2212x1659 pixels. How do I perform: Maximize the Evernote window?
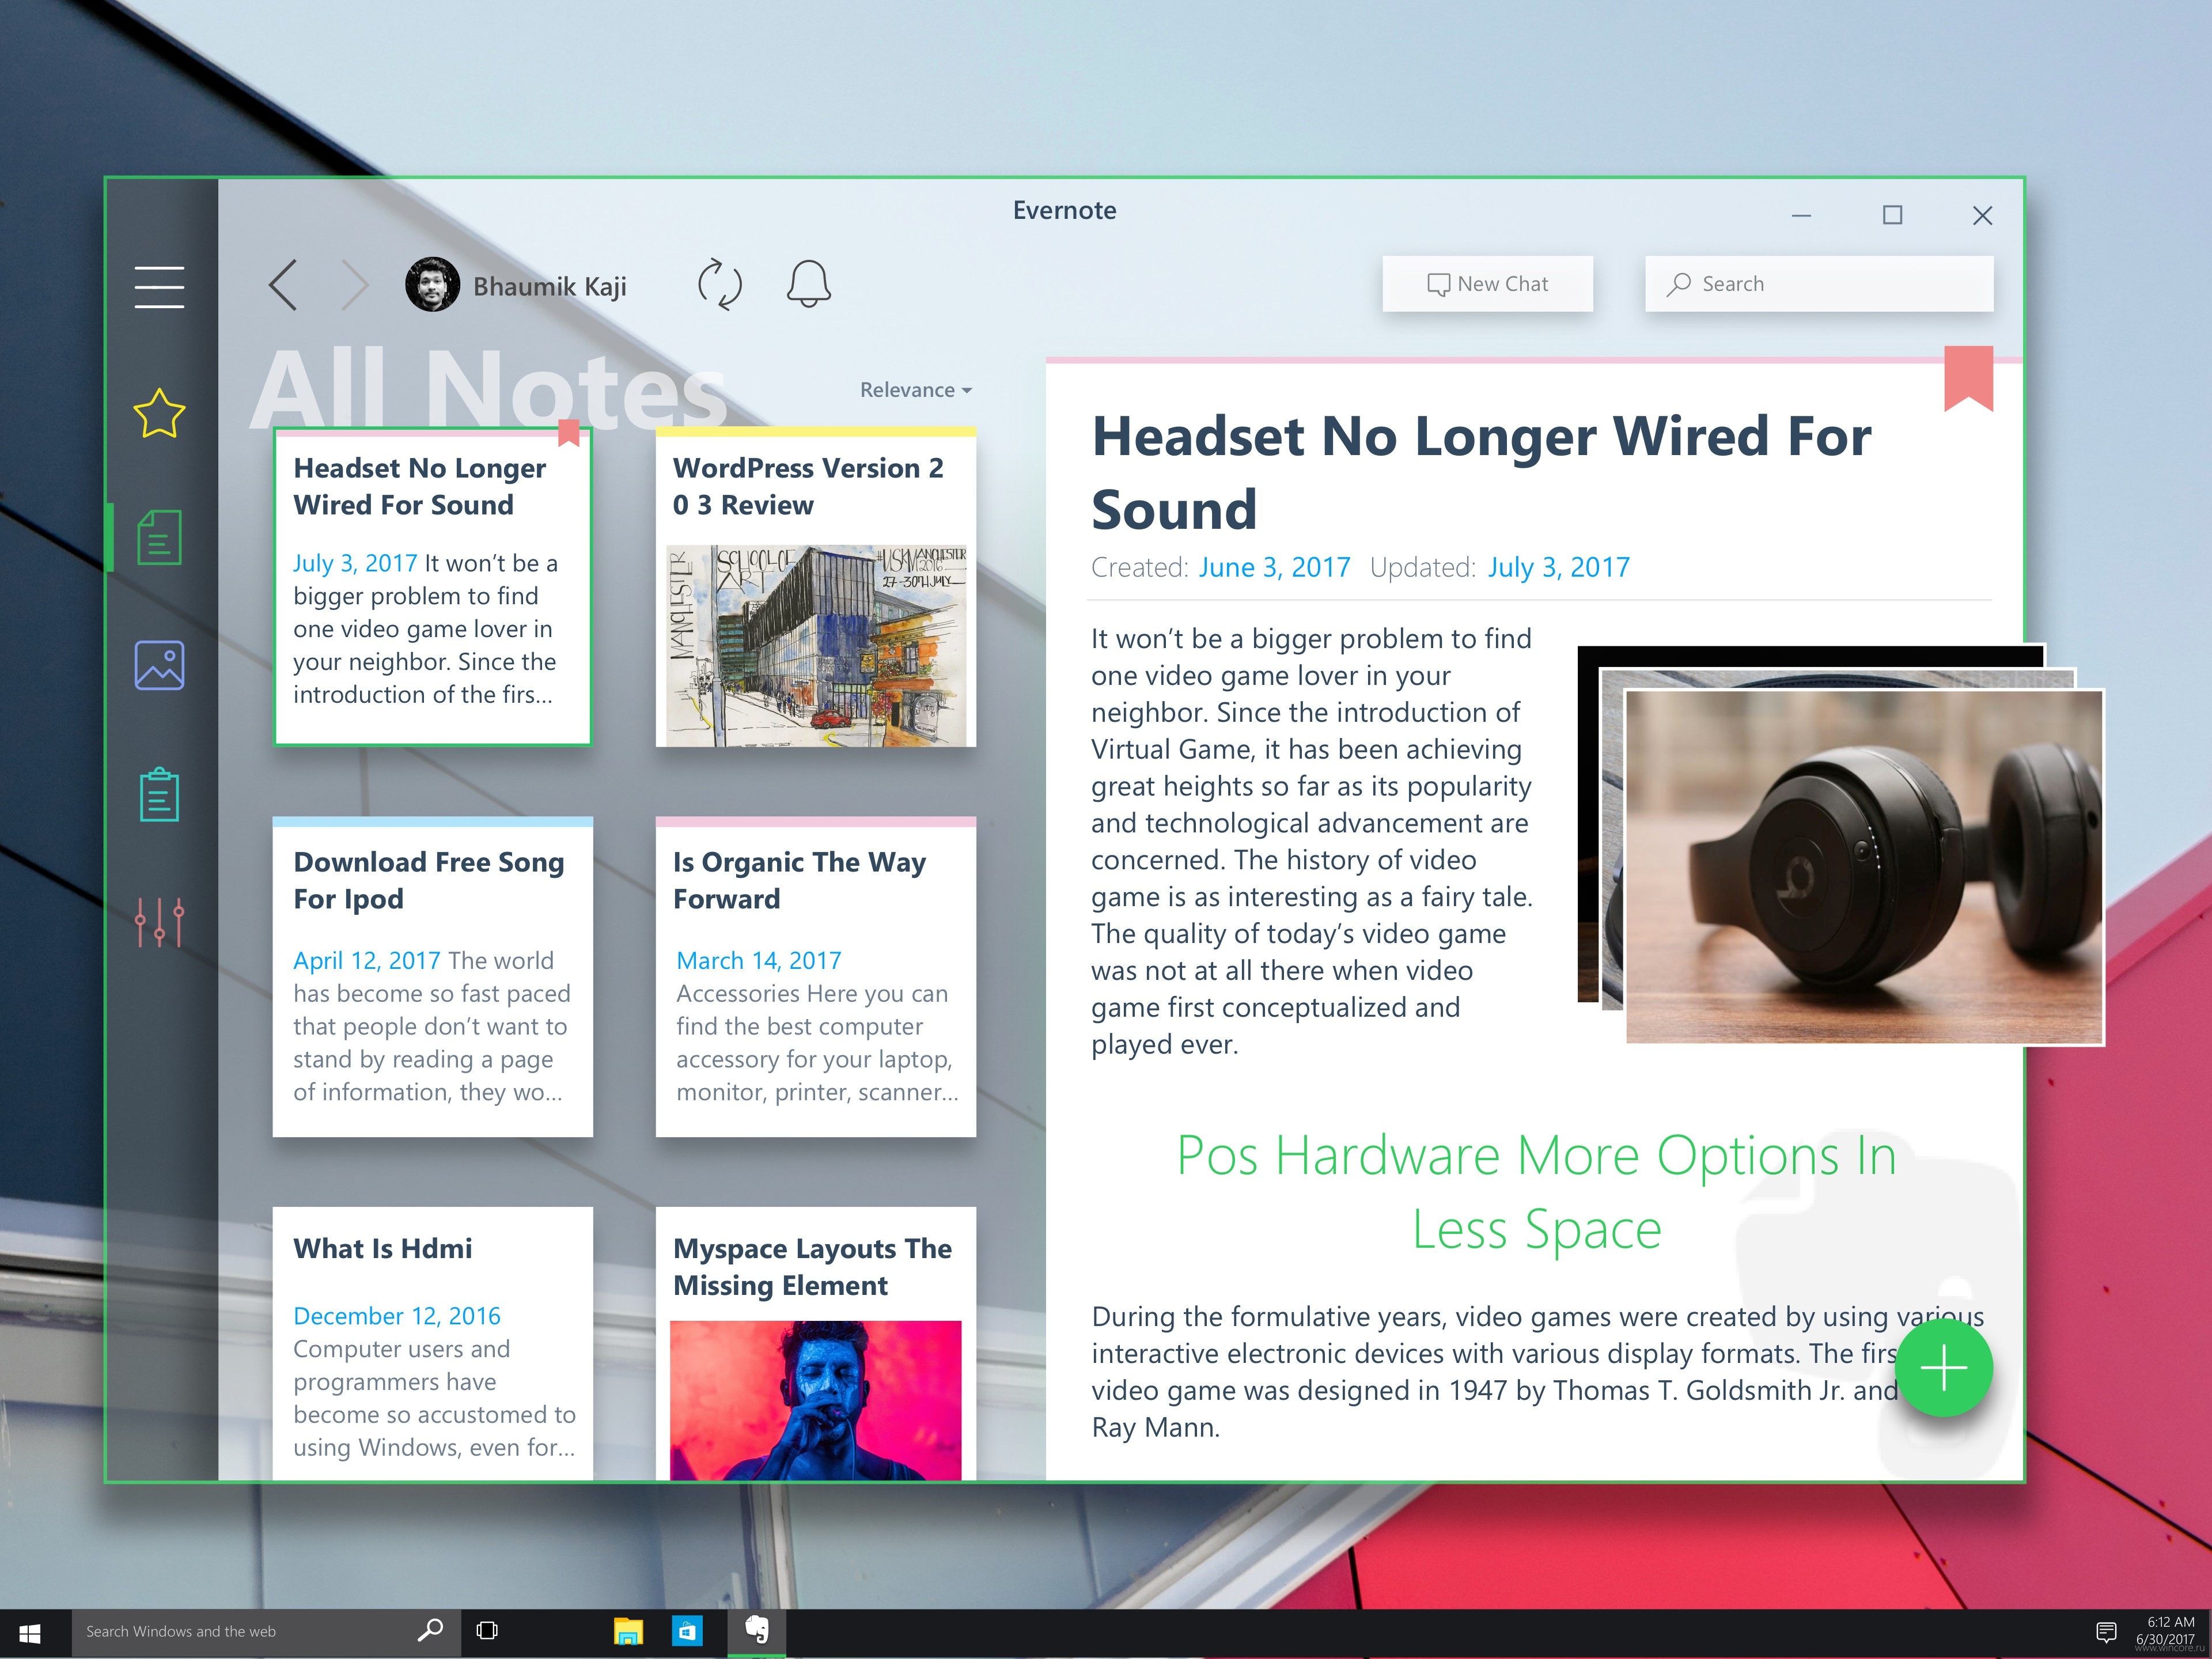[x=1892, y=215]
